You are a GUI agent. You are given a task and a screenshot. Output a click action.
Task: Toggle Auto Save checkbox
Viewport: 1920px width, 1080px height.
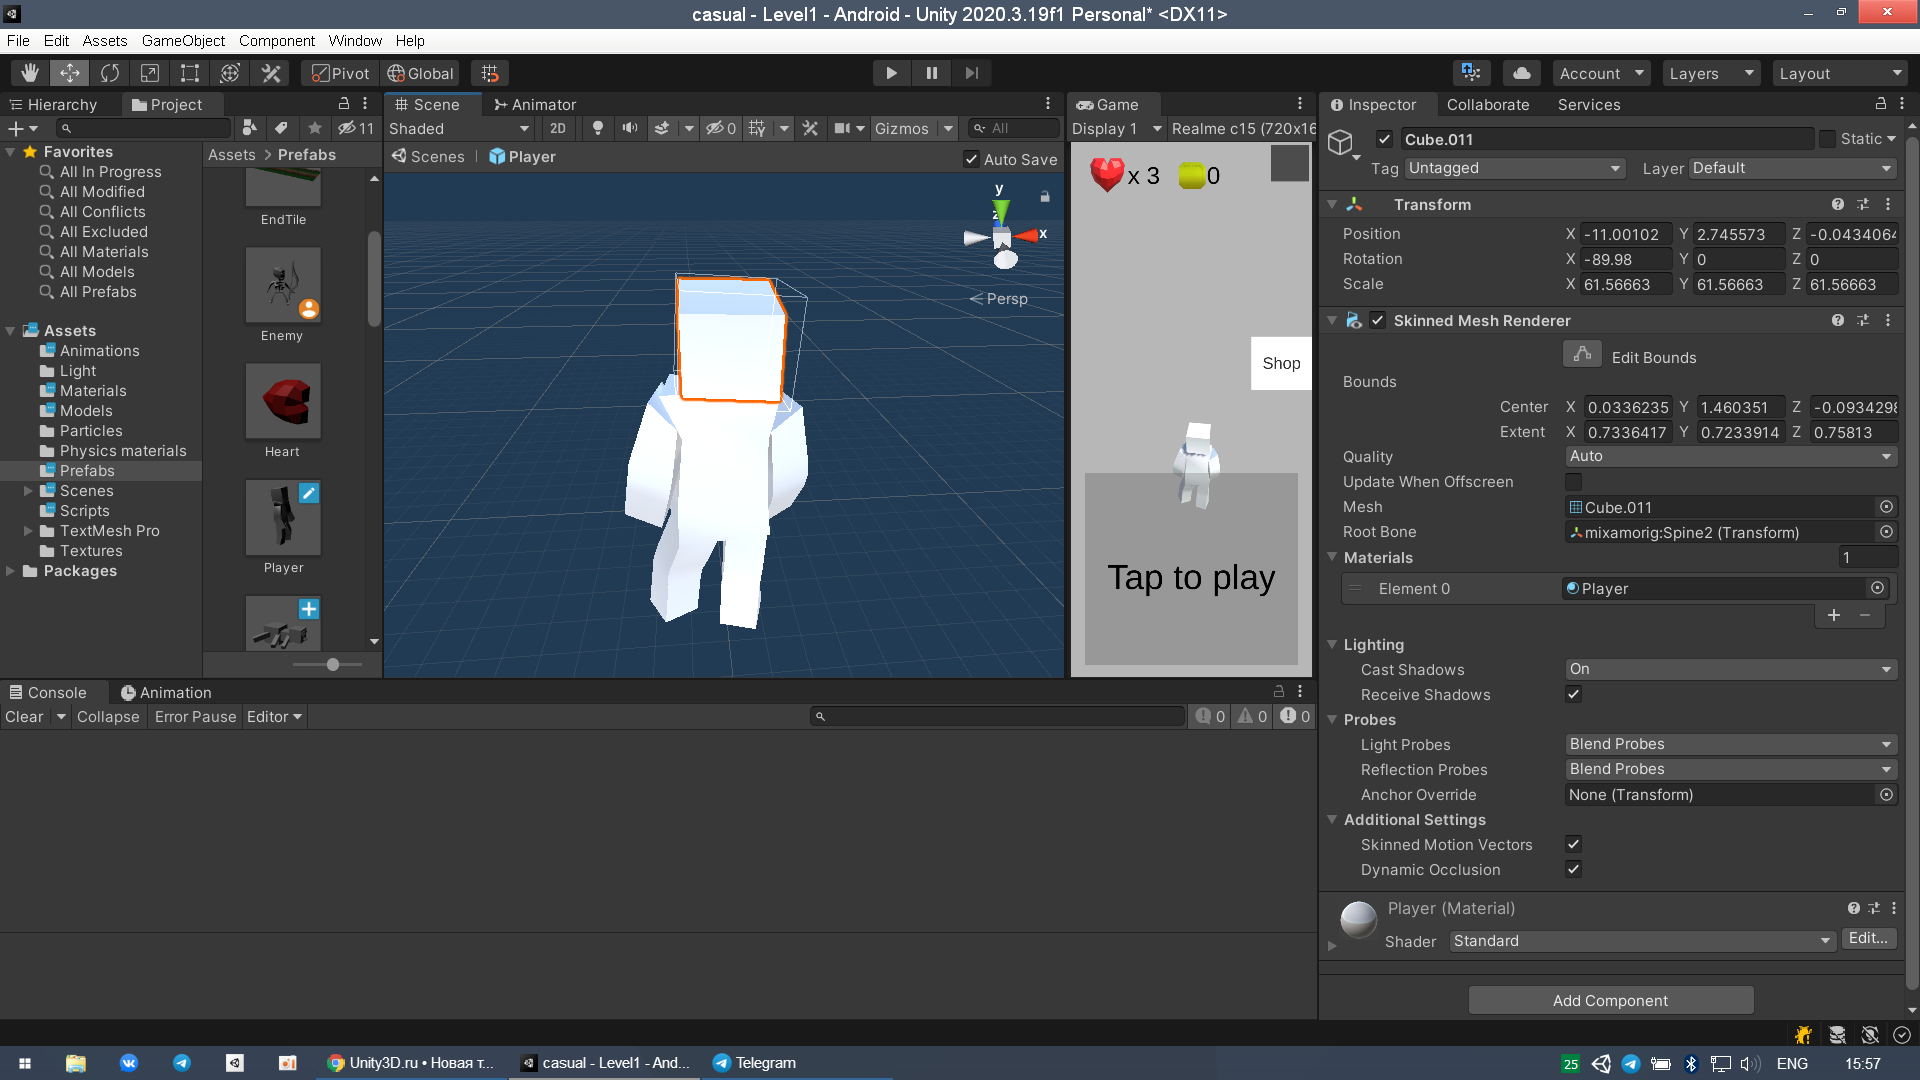pyautogui.click(x=971, y=159)
